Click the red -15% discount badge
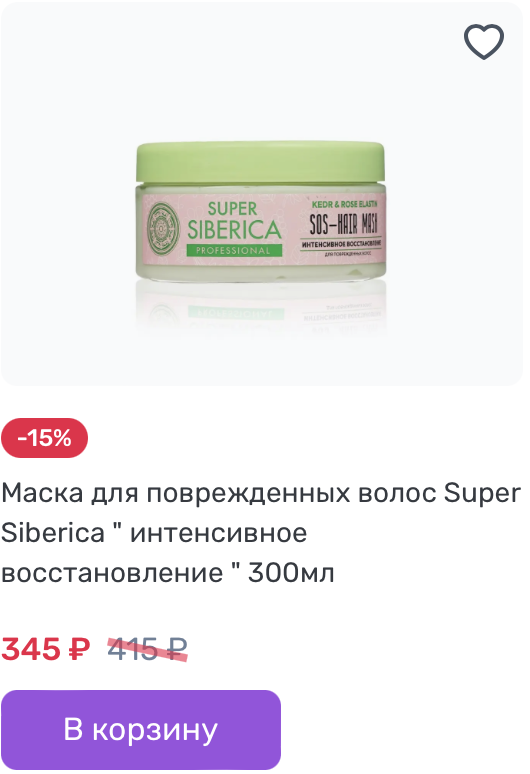 click(x=44, y=438)
